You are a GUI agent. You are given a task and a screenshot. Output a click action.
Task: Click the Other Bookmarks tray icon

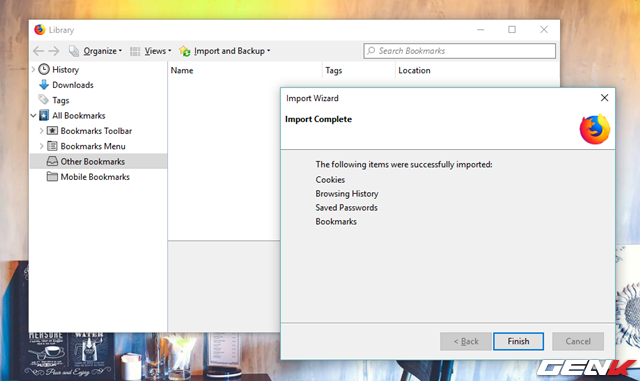pyautogui.click(x=52, y=161)
